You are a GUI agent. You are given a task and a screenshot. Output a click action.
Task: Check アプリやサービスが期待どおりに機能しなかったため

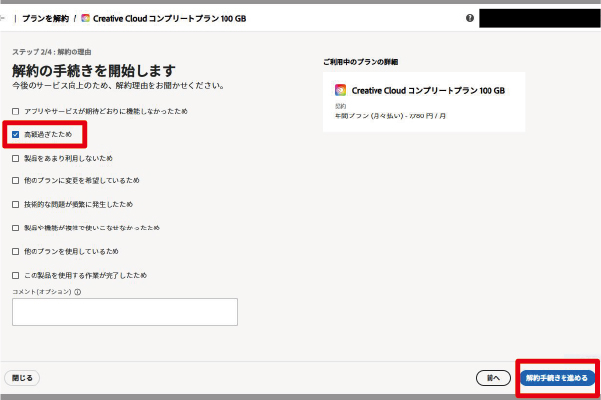point(15,111)
